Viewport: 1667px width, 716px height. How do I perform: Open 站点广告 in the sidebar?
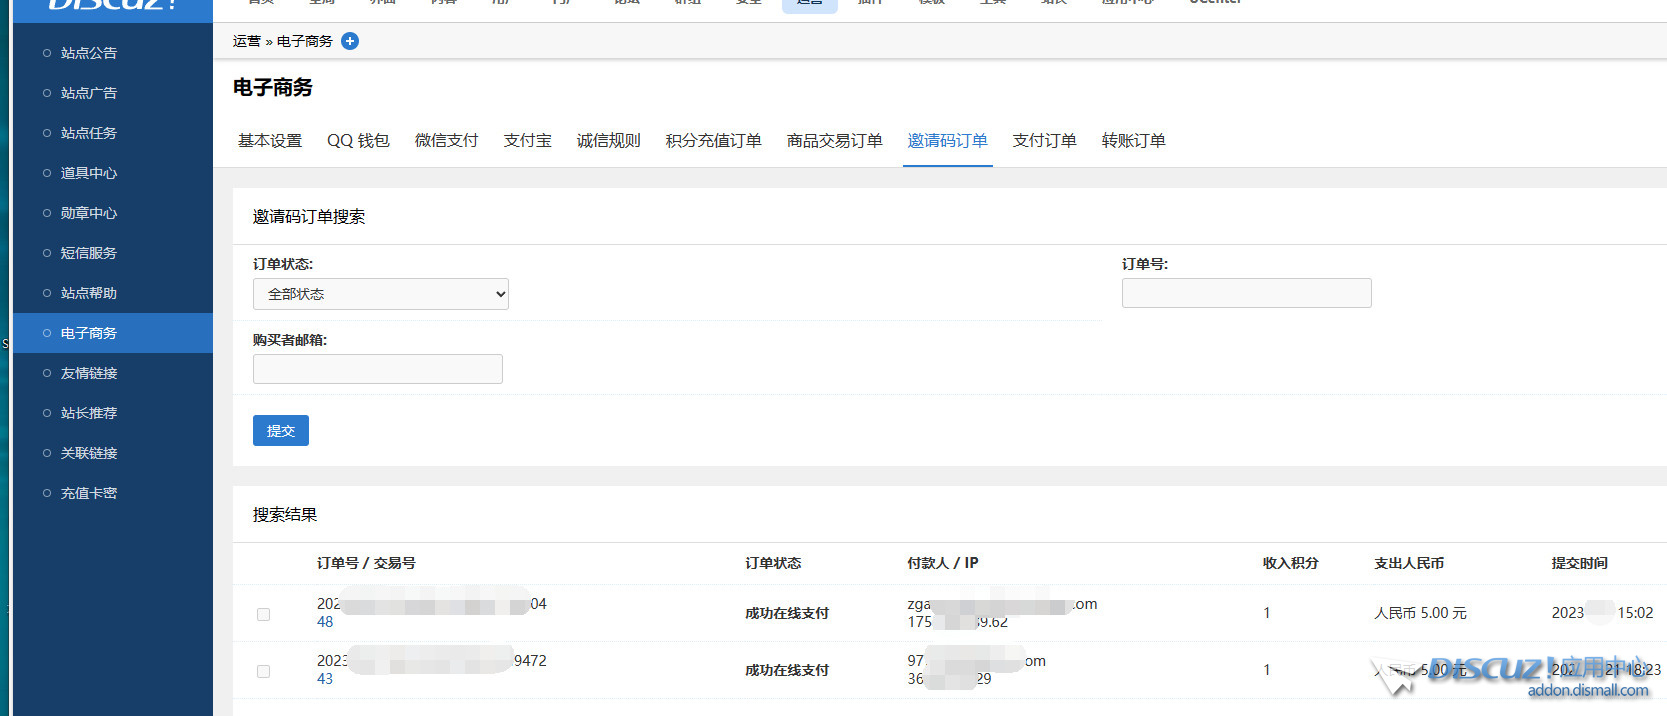coord(89,93)
